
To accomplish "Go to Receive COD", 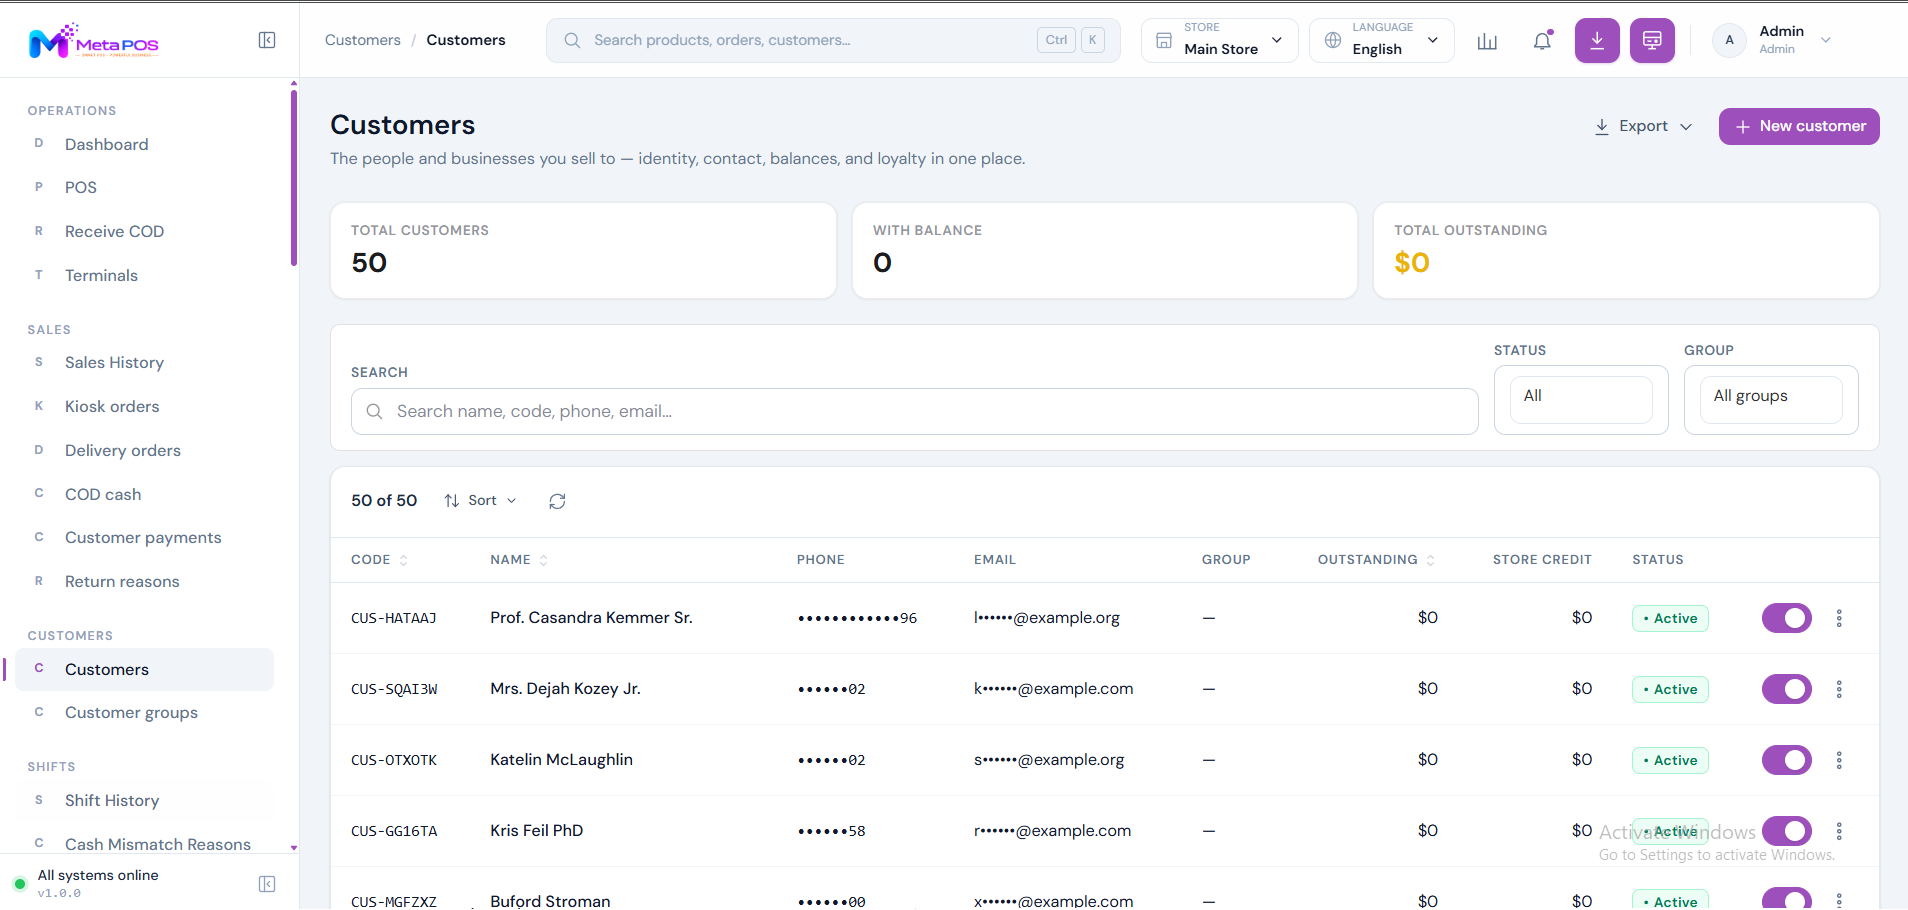I will [x=144, y=232].
